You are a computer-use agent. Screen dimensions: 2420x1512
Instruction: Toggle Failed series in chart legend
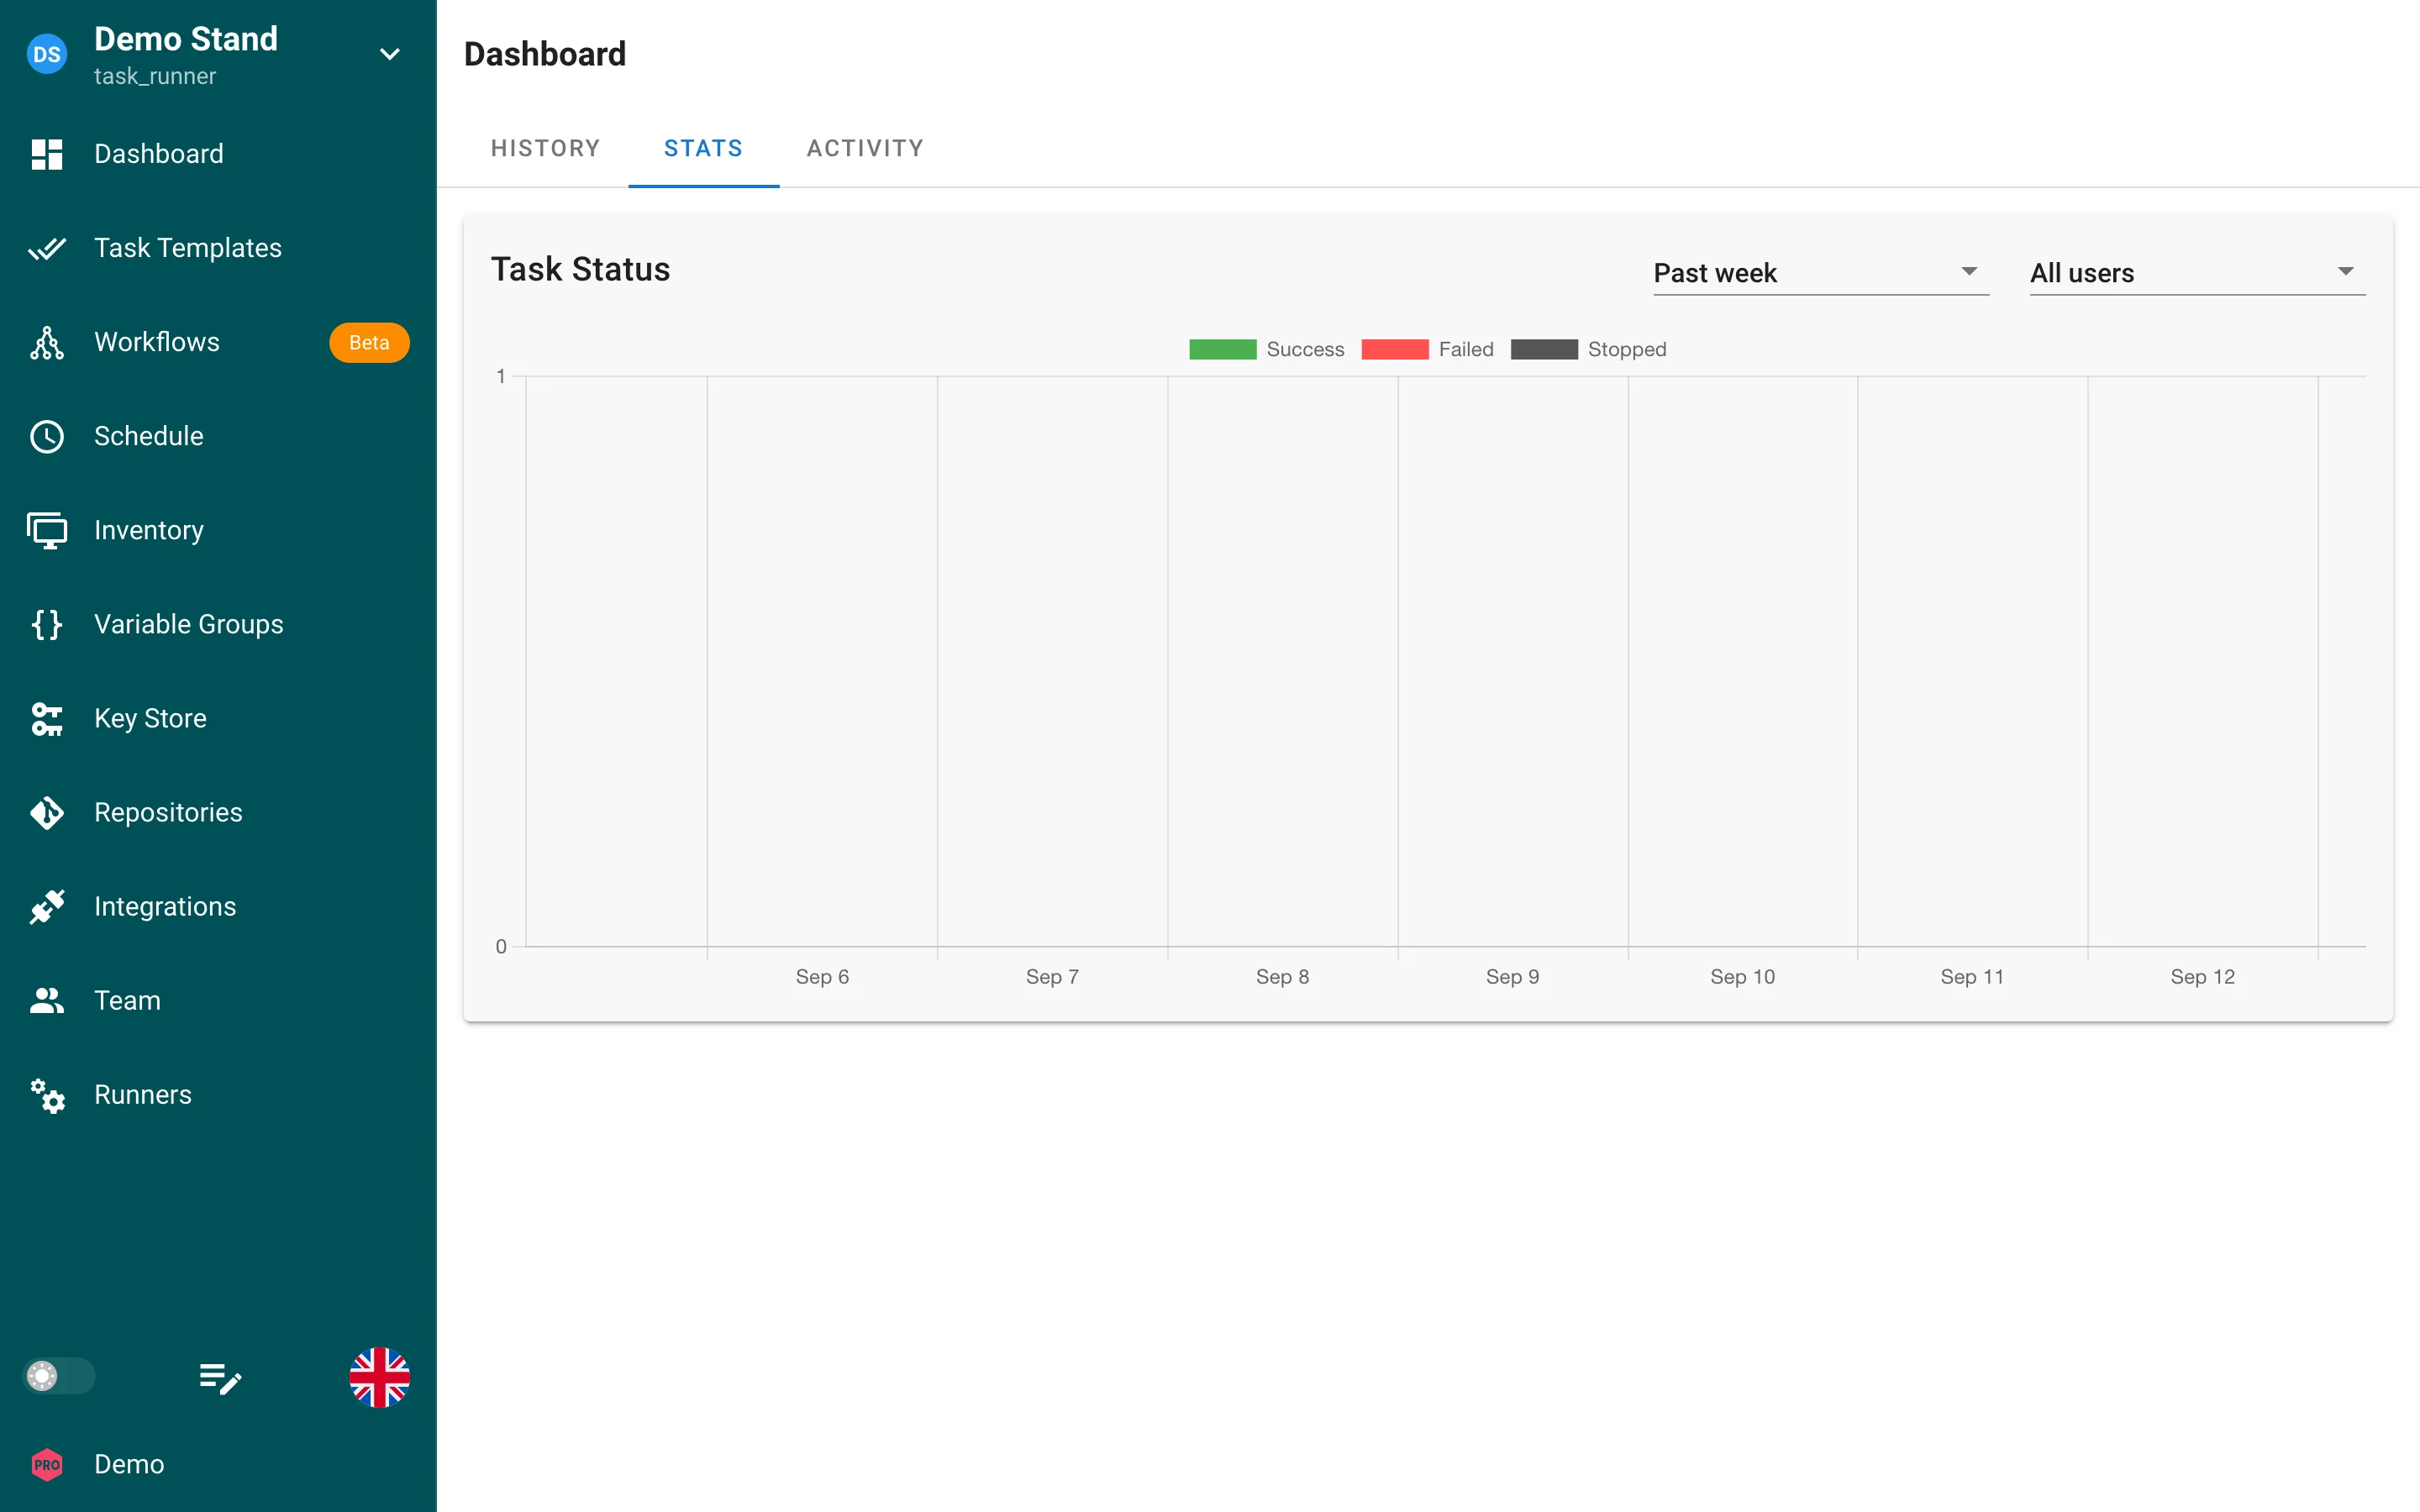click(1427, 349)
